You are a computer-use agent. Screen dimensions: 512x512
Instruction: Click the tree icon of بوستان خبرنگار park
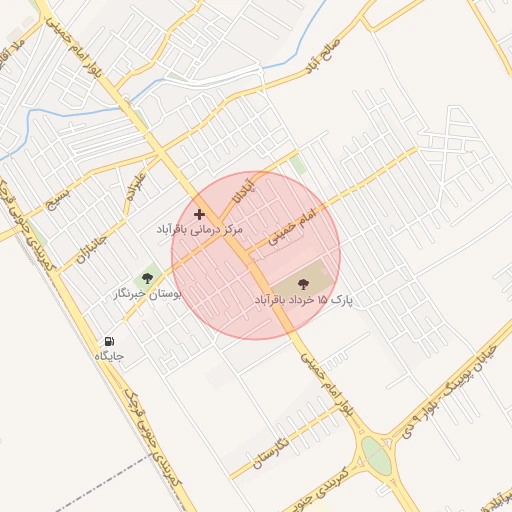click(147, 278)
